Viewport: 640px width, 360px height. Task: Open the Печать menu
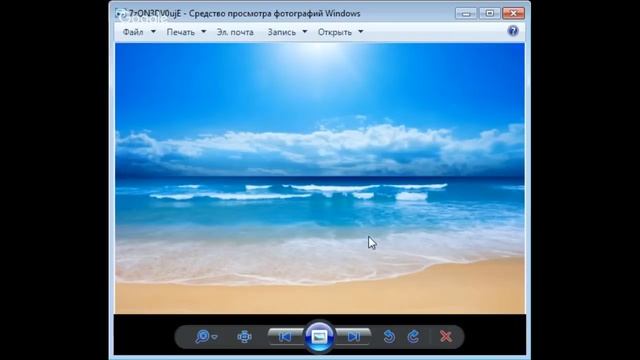coord(181,32)
